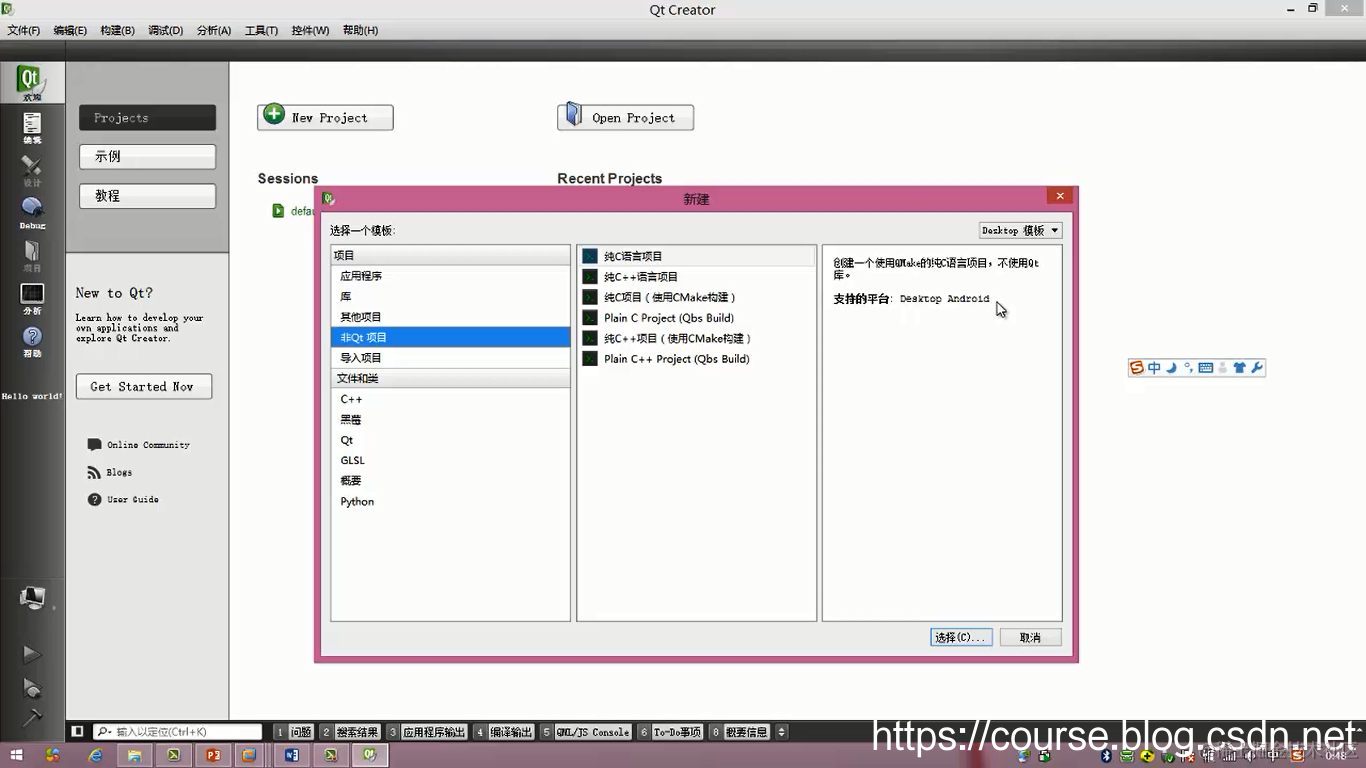Click the IME moon icon
This screenshot has height=768, width=1366.
pos(1171,368)
